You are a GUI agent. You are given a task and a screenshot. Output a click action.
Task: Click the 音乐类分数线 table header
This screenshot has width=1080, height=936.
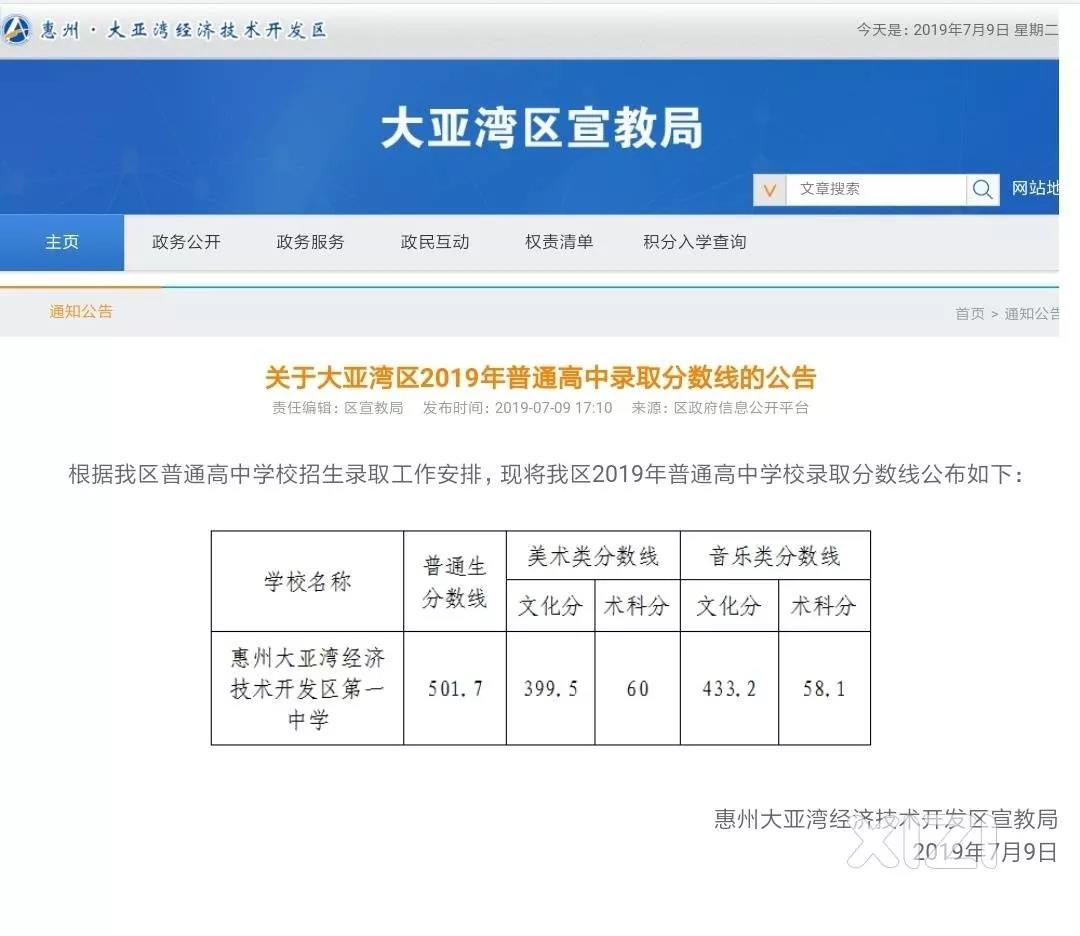click(x=775, y=556)
